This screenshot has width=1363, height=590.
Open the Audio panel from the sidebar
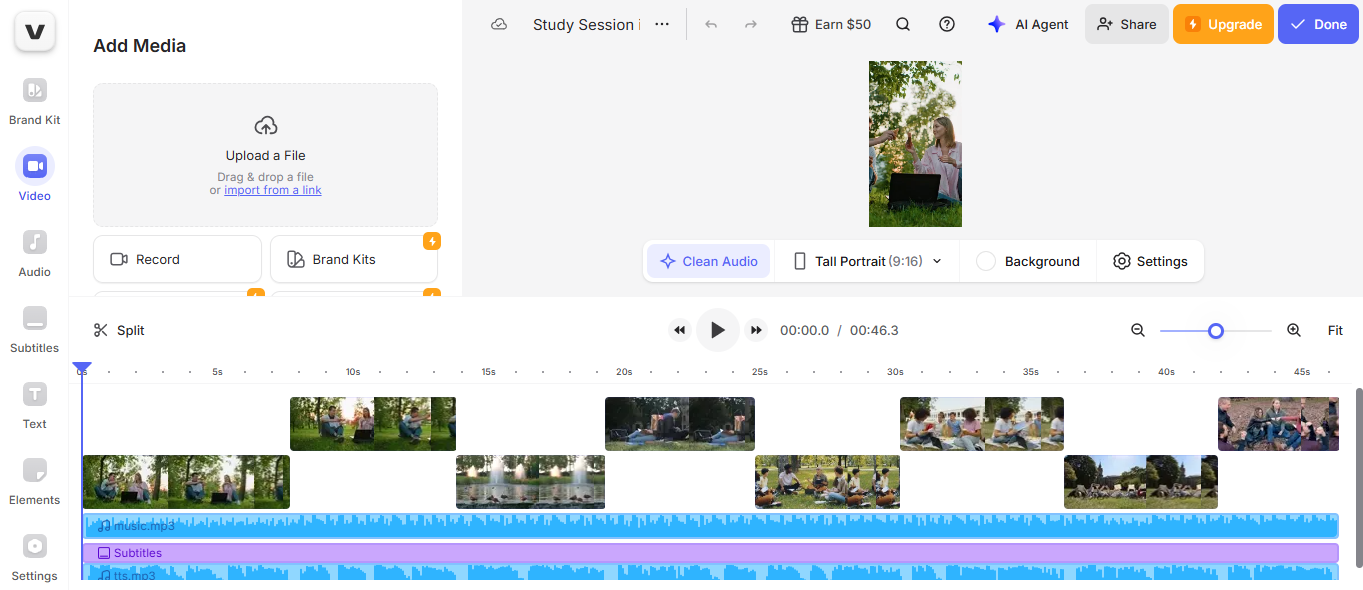(34, 252)
